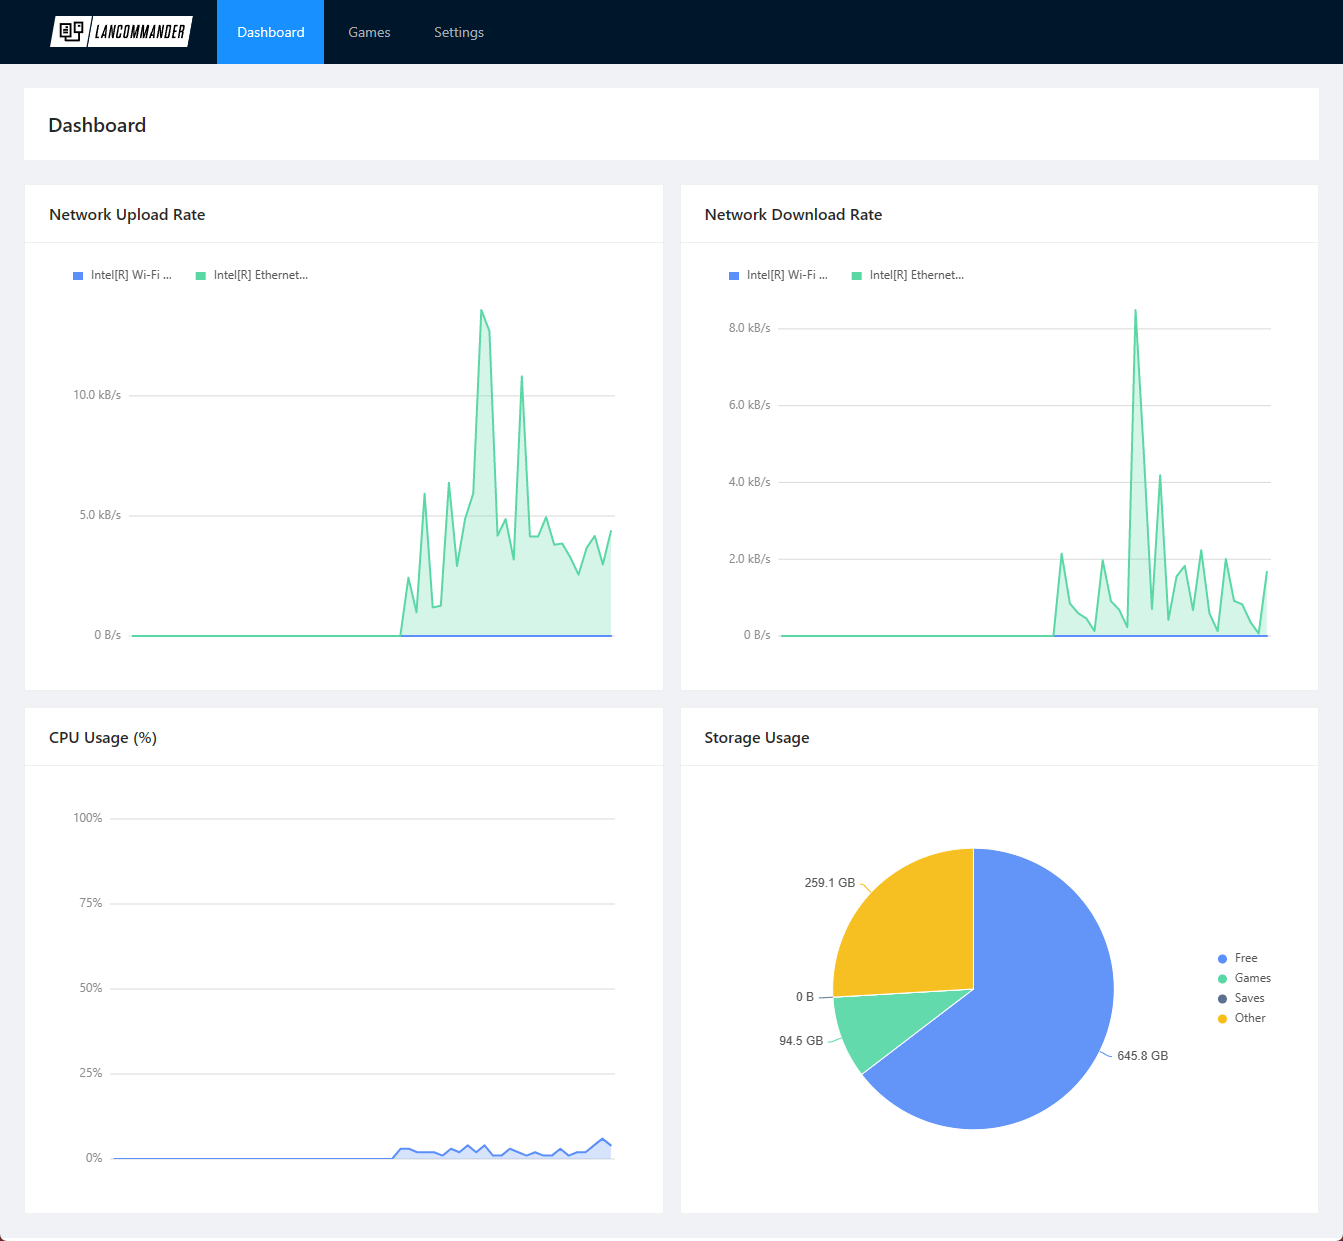Click the highest peak in Network Download chart
1343x1241 pixels.
point(1135,311)
